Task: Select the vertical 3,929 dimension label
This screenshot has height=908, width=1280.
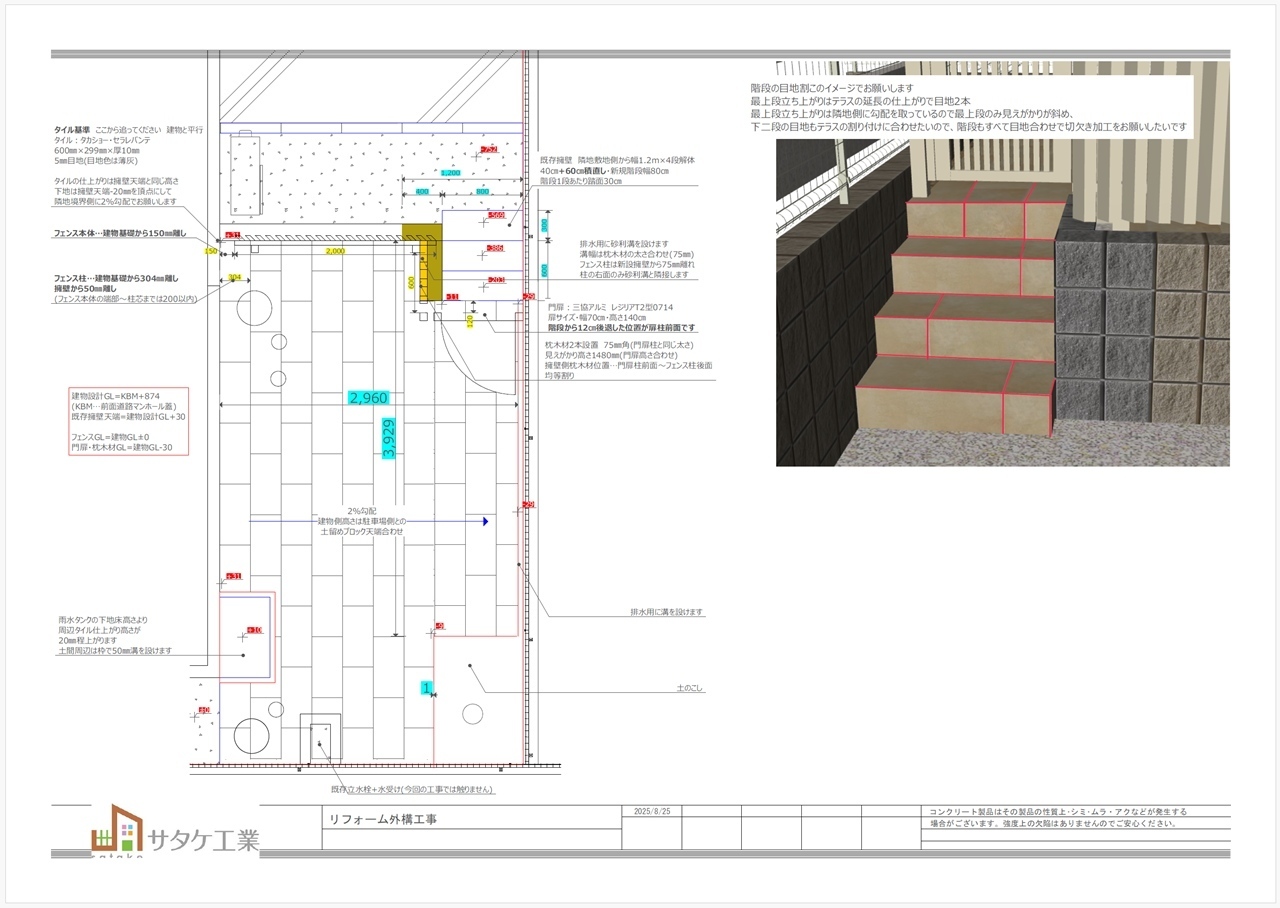Action: (389, 438)
